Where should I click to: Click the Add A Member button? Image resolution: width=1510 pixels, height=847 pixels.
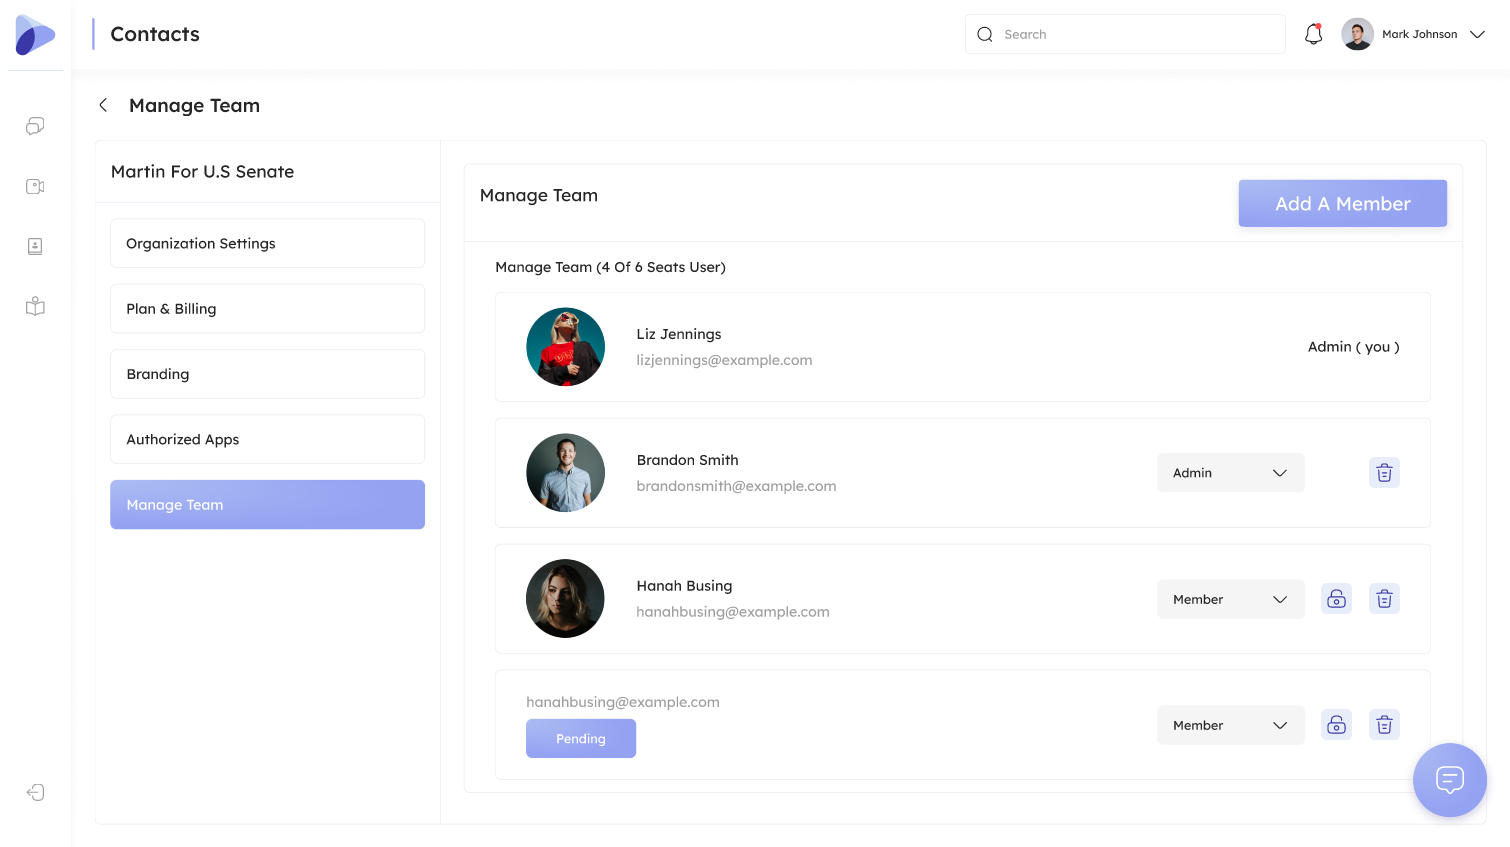pos(1342,203)
